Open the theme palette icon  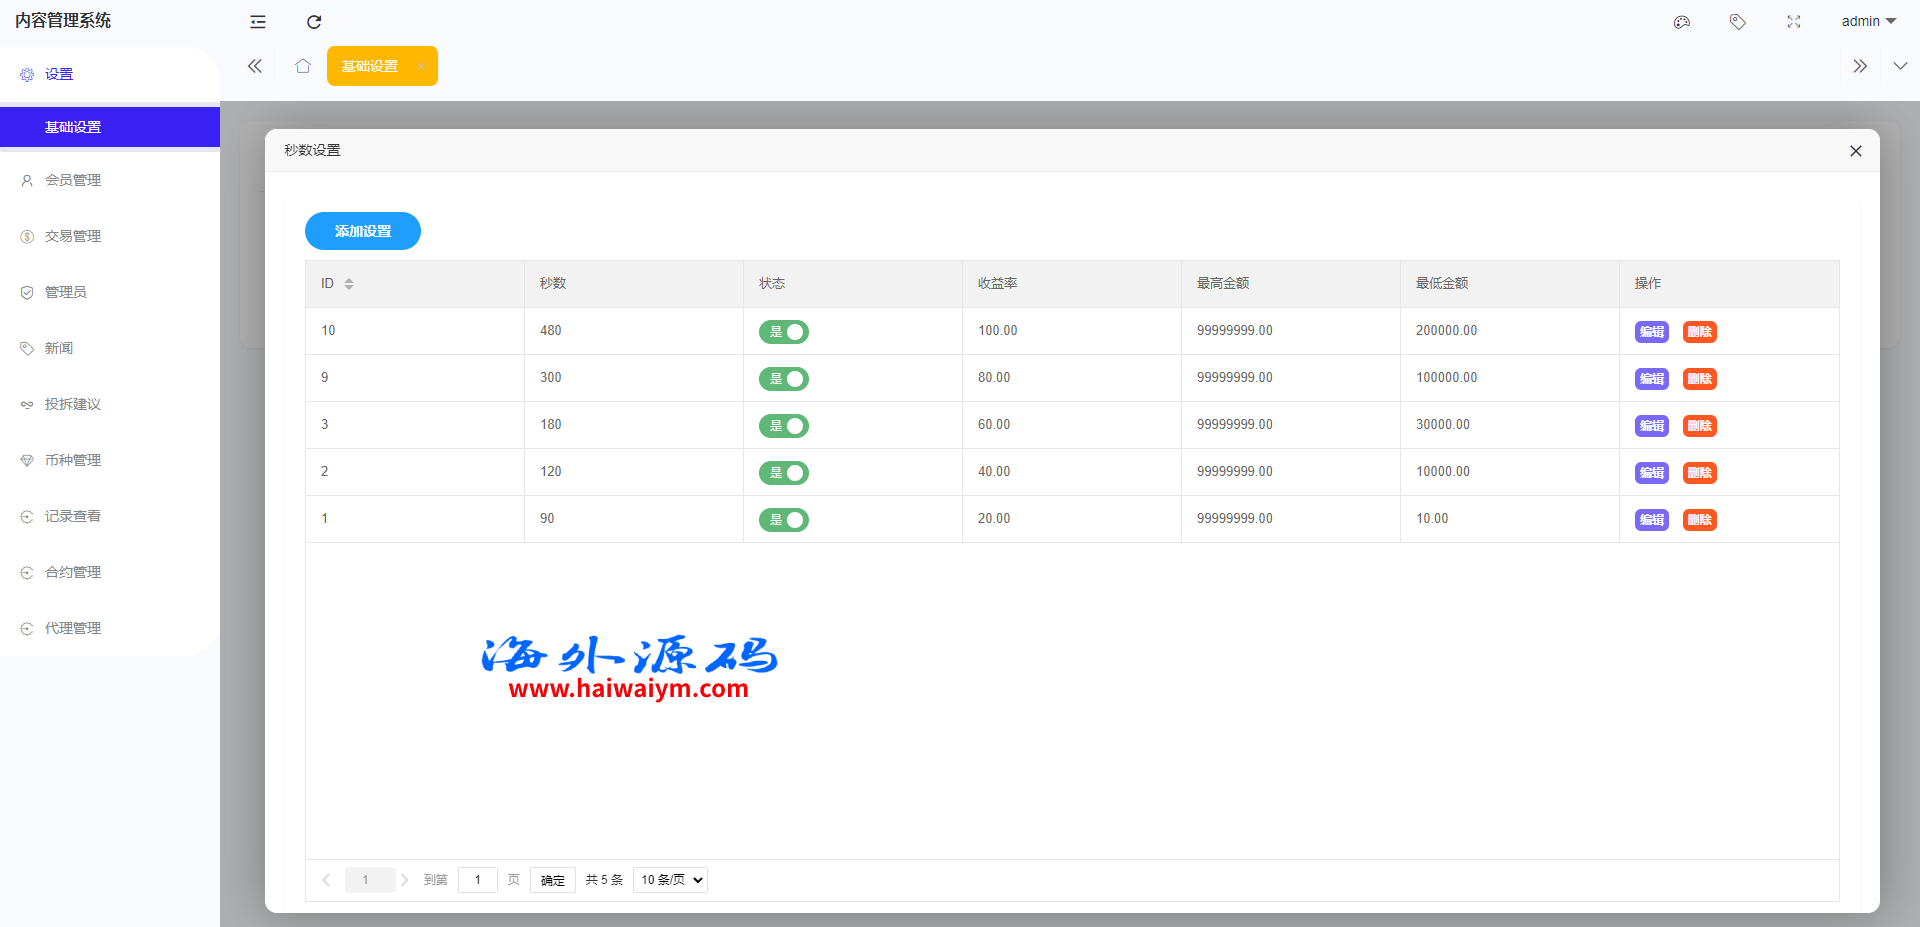point(1682,22)
